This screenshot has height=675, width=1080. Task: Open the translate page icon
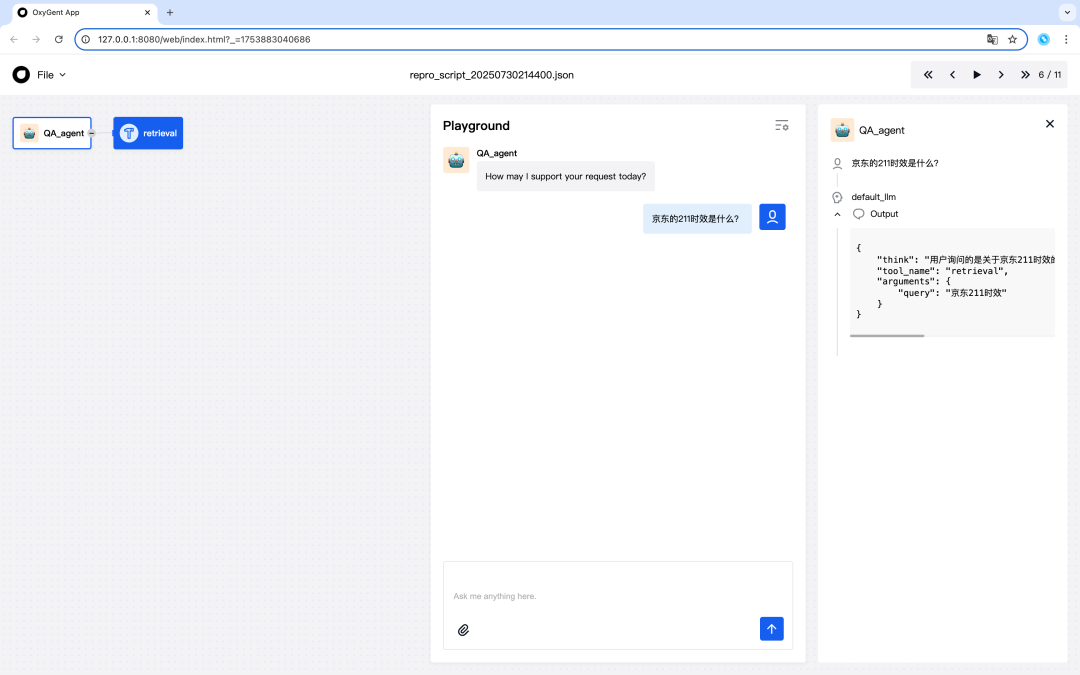(992, 39)
